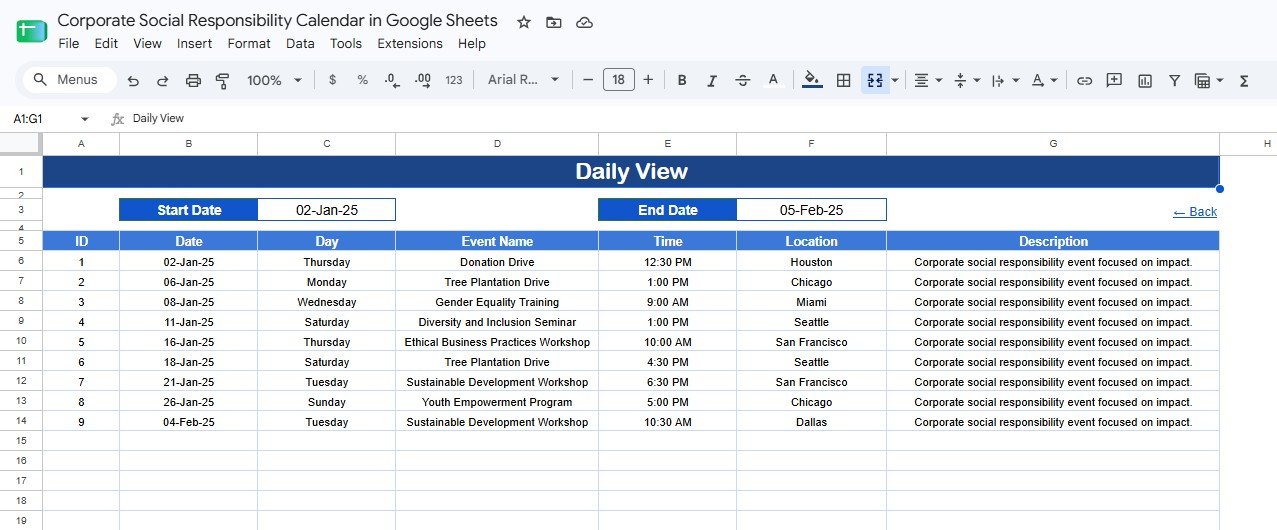
Task: Open the Help menu
Action: (x=472, y=43)
